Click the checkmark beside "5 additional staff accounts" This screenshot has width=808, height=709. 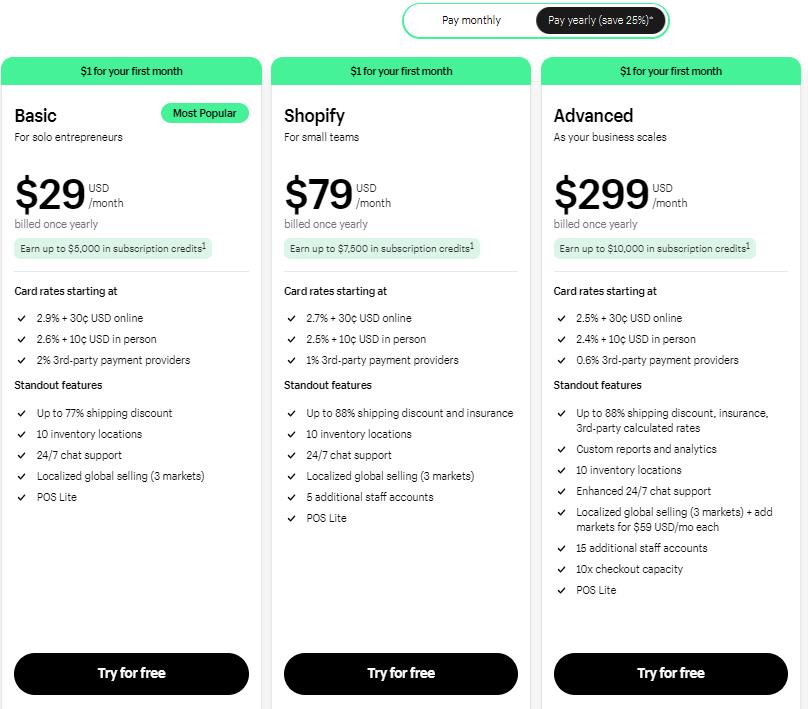click(292, 497)
